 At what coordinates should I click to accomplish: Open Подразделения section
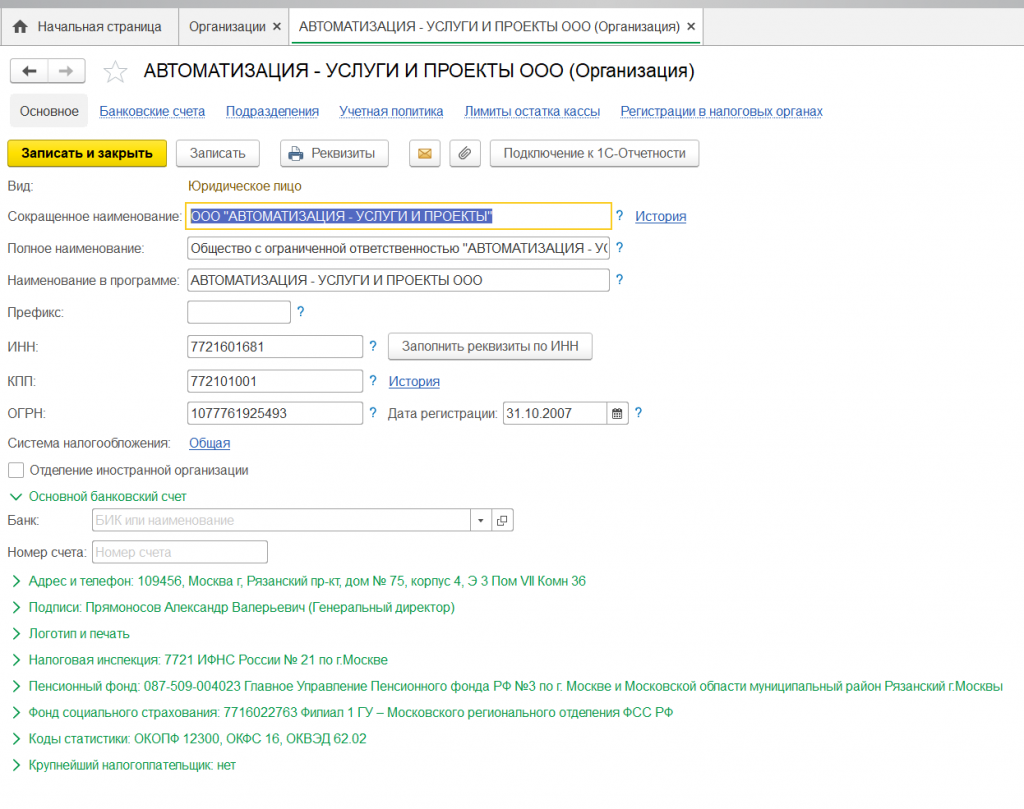click(272, 112)
